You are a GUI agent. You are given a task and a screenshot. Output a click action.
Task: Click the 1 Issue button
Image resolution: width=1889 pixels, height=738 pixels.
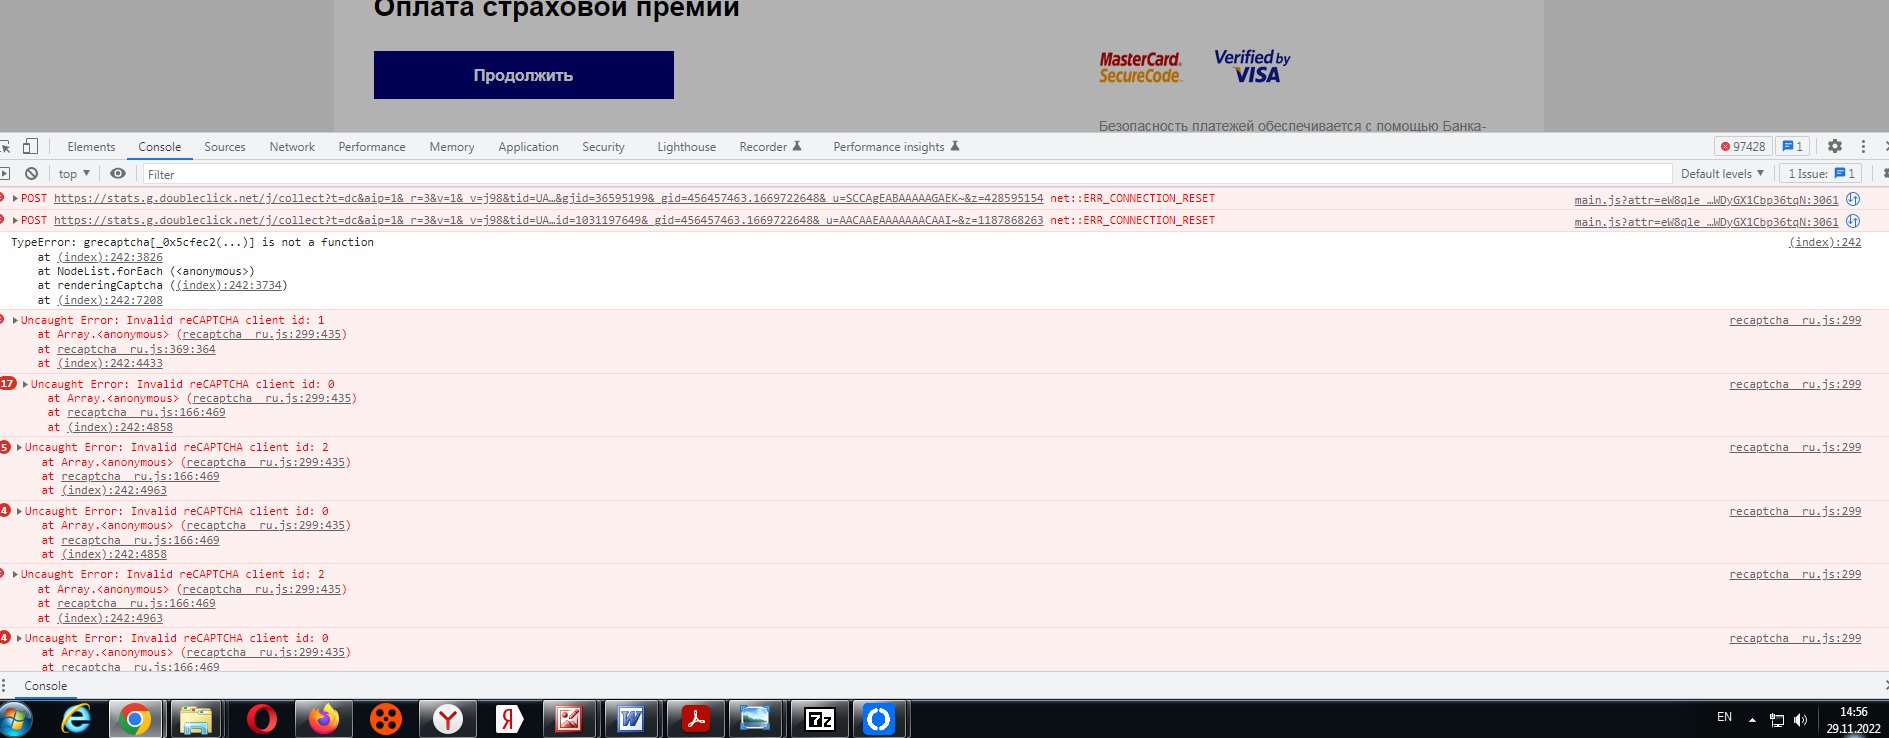tap(1821, 173)
